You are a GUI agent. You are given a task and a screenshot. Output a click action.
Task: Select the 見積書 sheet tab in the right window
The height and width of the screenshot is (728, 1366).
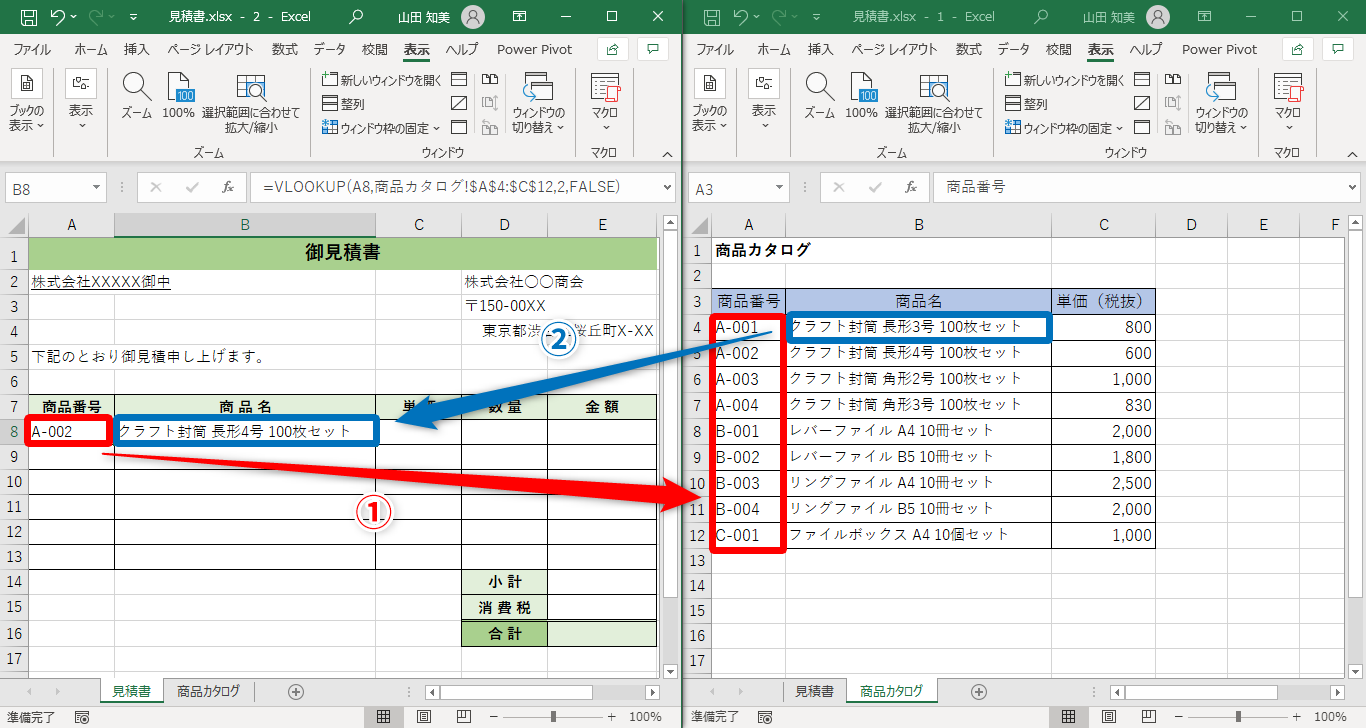[x=814, y=691]
